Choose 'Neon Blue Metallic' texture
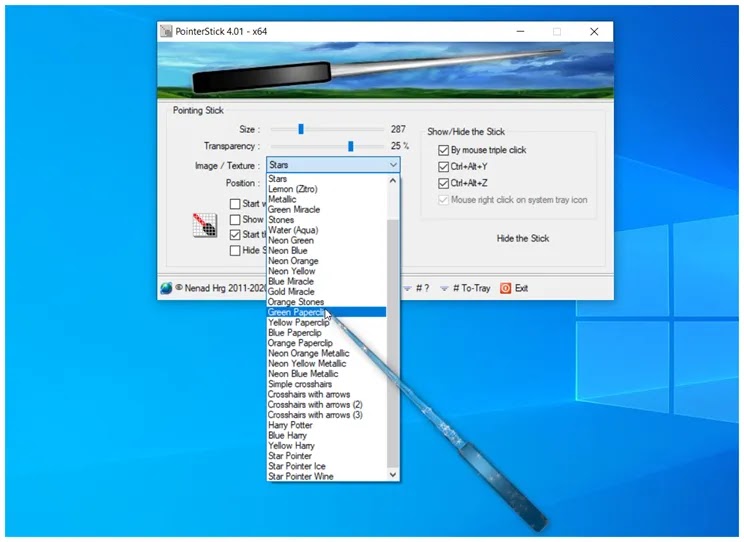The height and width of the screenshot is (542, 744). [326, 374]
